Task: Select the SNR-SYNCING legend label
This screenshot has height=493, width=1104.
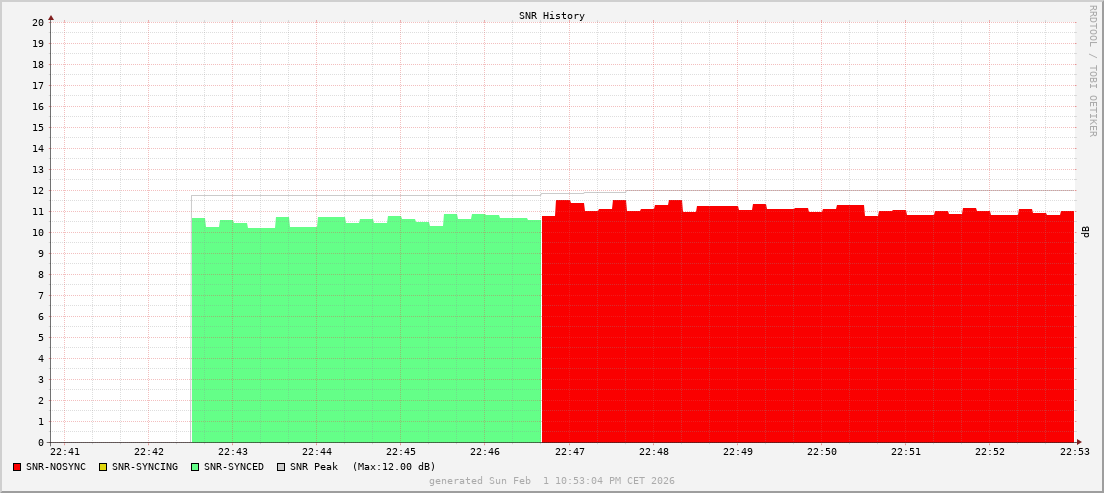Action: pos(145,467)
